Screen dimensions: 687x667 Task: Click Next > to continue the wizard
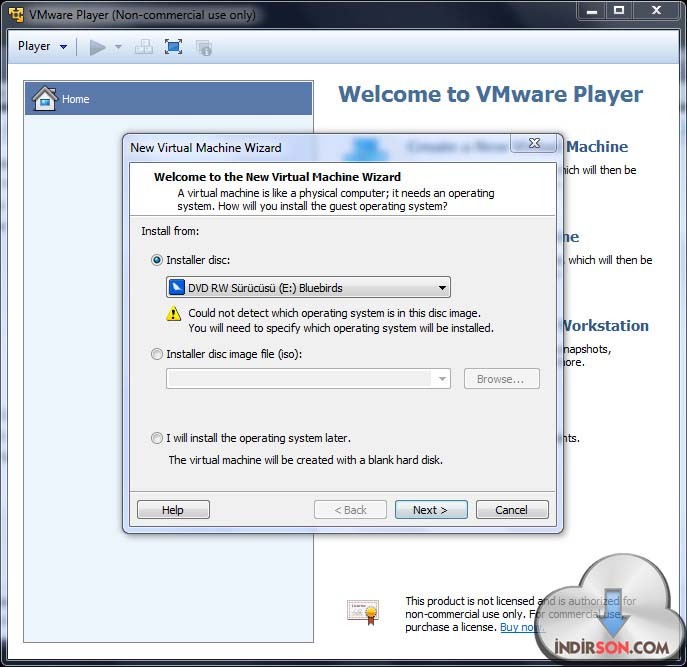point(431,510)
